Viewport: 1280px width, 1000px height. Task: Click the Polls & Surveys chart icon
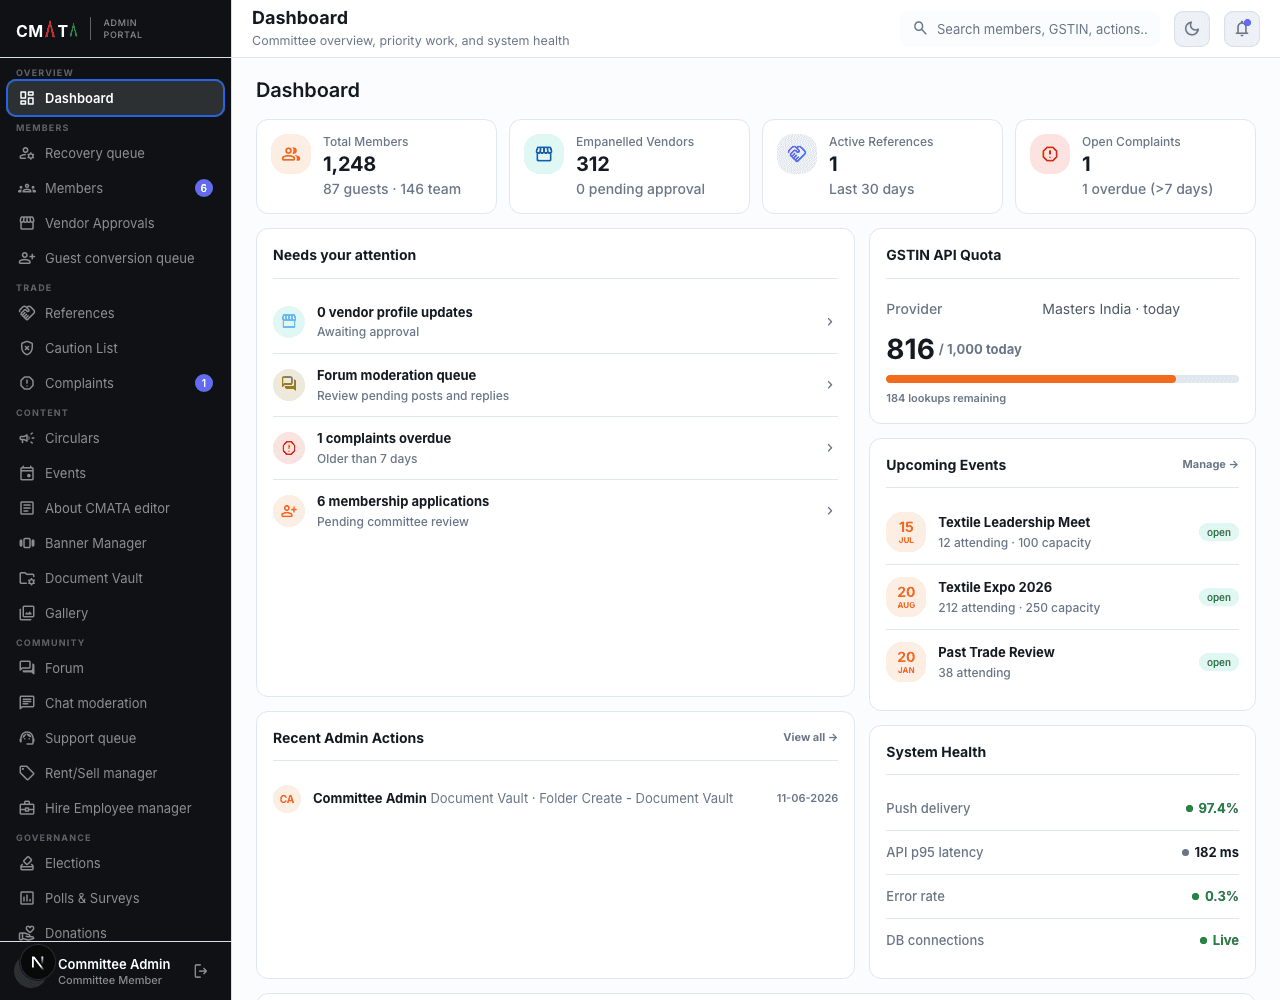pos(27,898)
